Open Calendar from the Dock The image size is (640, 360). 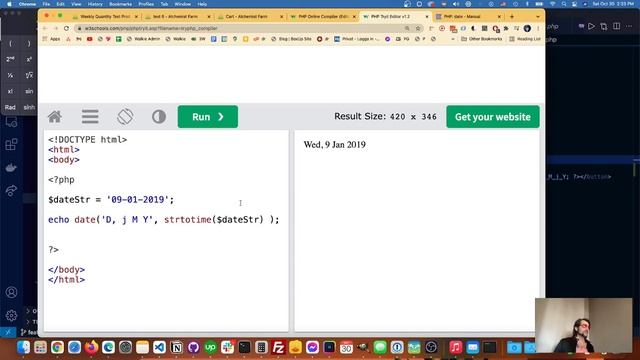[346, 347]
